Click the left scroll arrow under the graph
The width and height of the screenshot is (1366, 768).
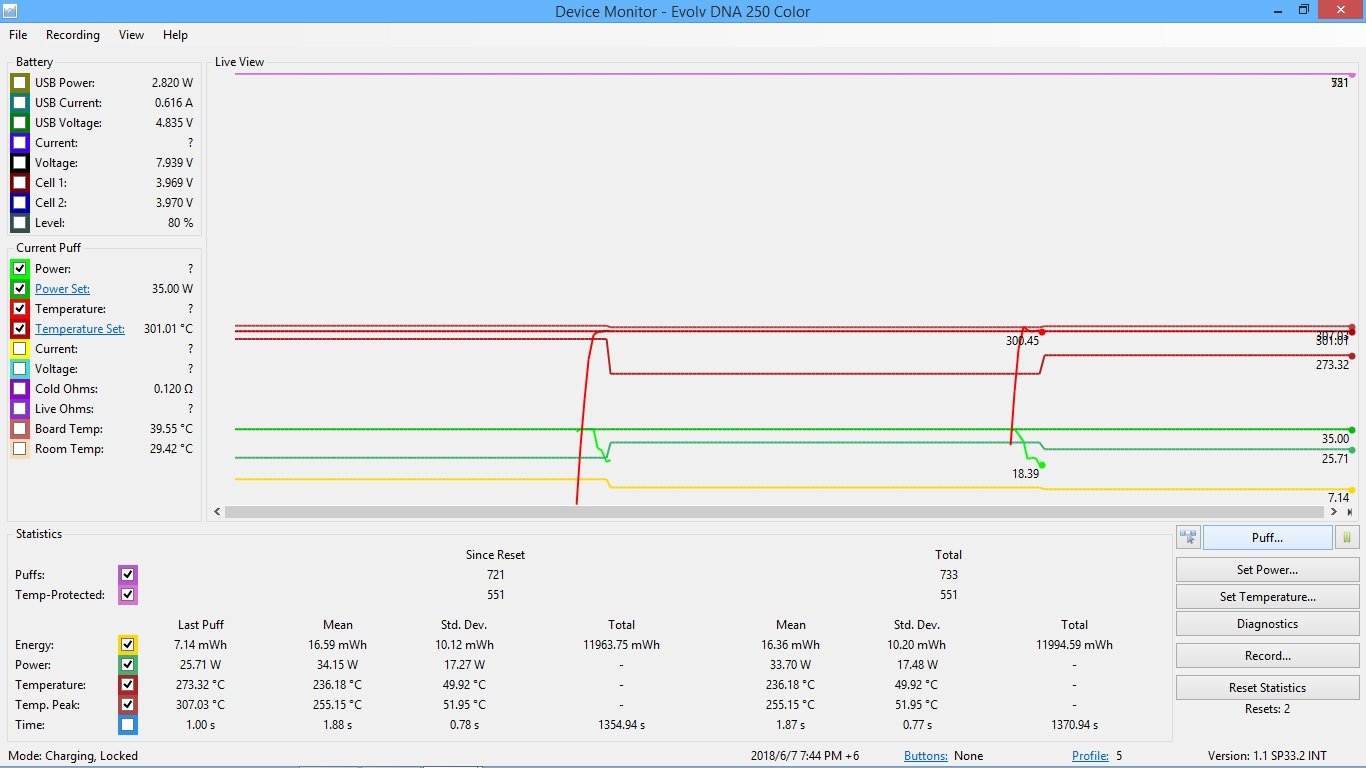(x=219, y=512)
